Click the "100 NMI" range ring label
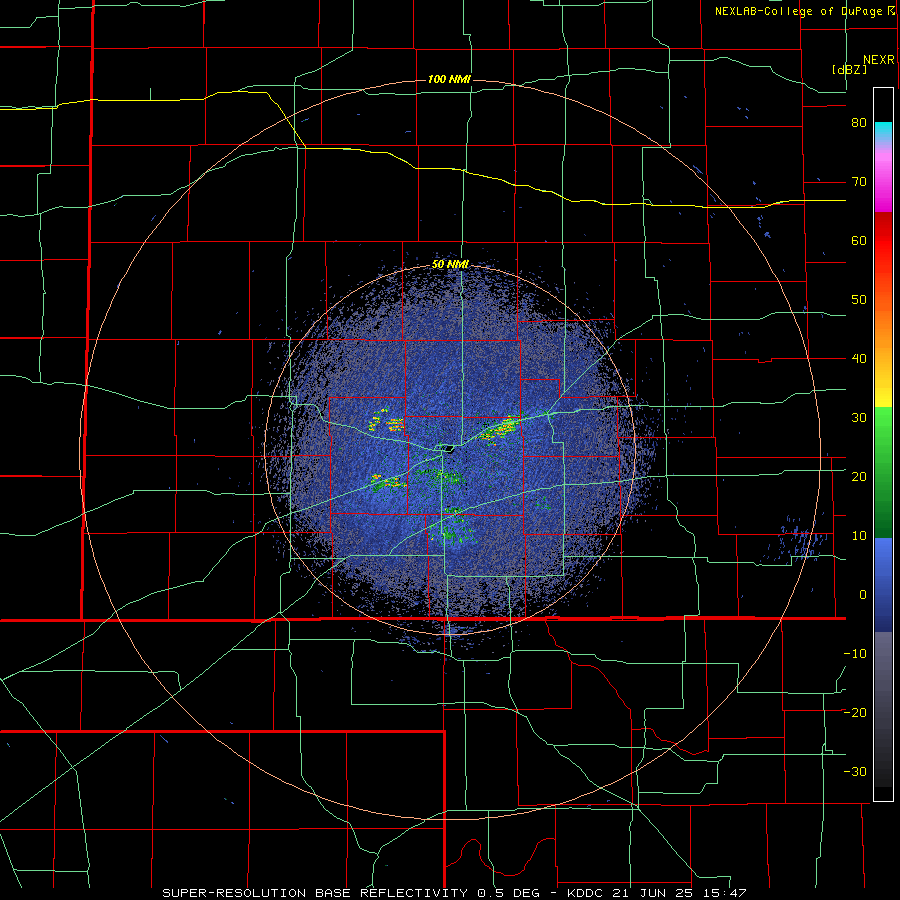The height and width of the screenshot is (900, 900). (449, 79)
